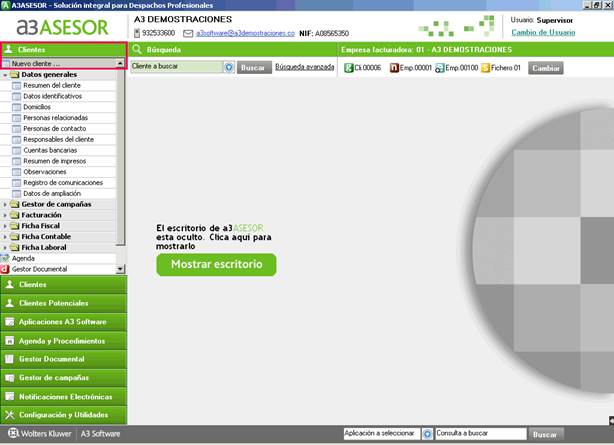
Task: Click the Consulta a buscar input field
Action: point(481,433)
